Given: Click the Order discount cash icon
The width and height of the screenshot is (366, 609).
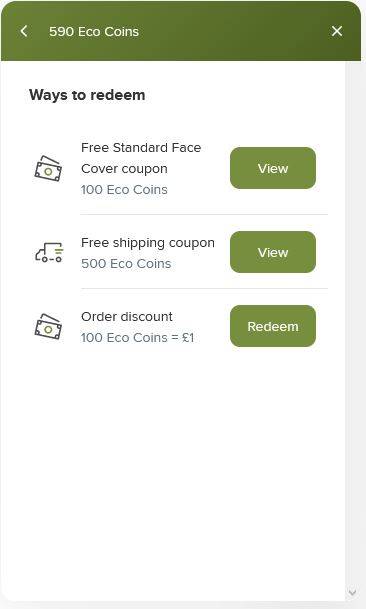Looking at the screenshot, I should point(48,327).
